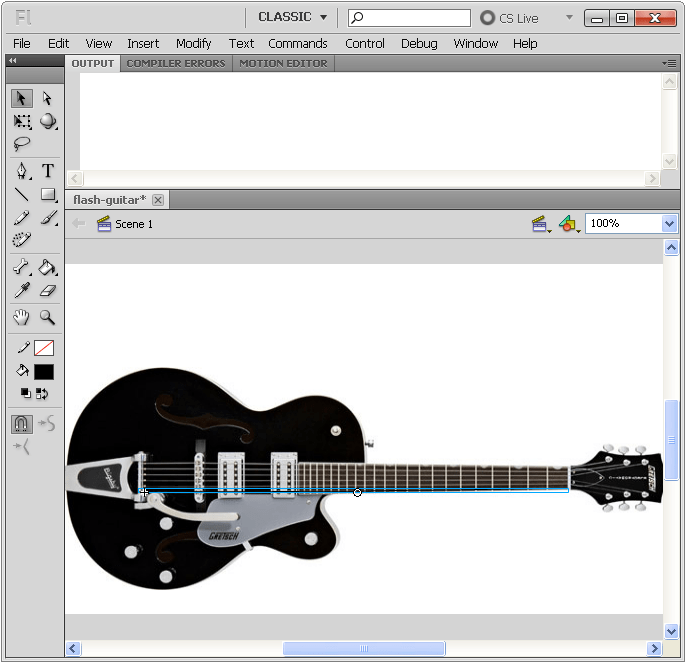
Task: Switch to the COMPILER ERRORS tab
Action: click(x=176, y=64)
